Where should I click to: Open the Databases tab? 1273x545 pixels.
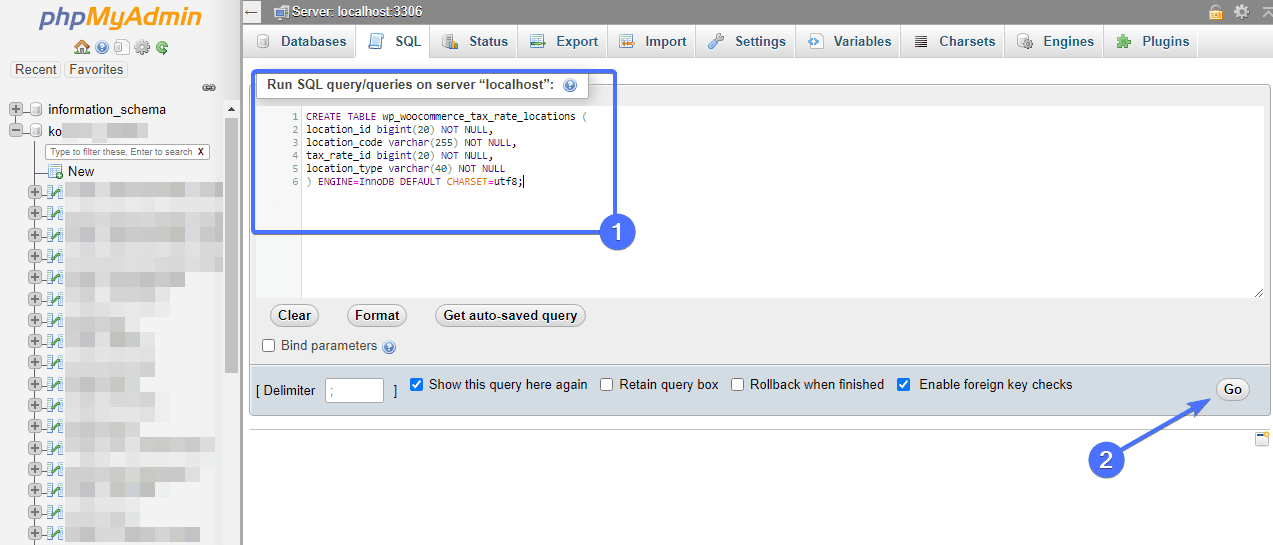point(301,41)
